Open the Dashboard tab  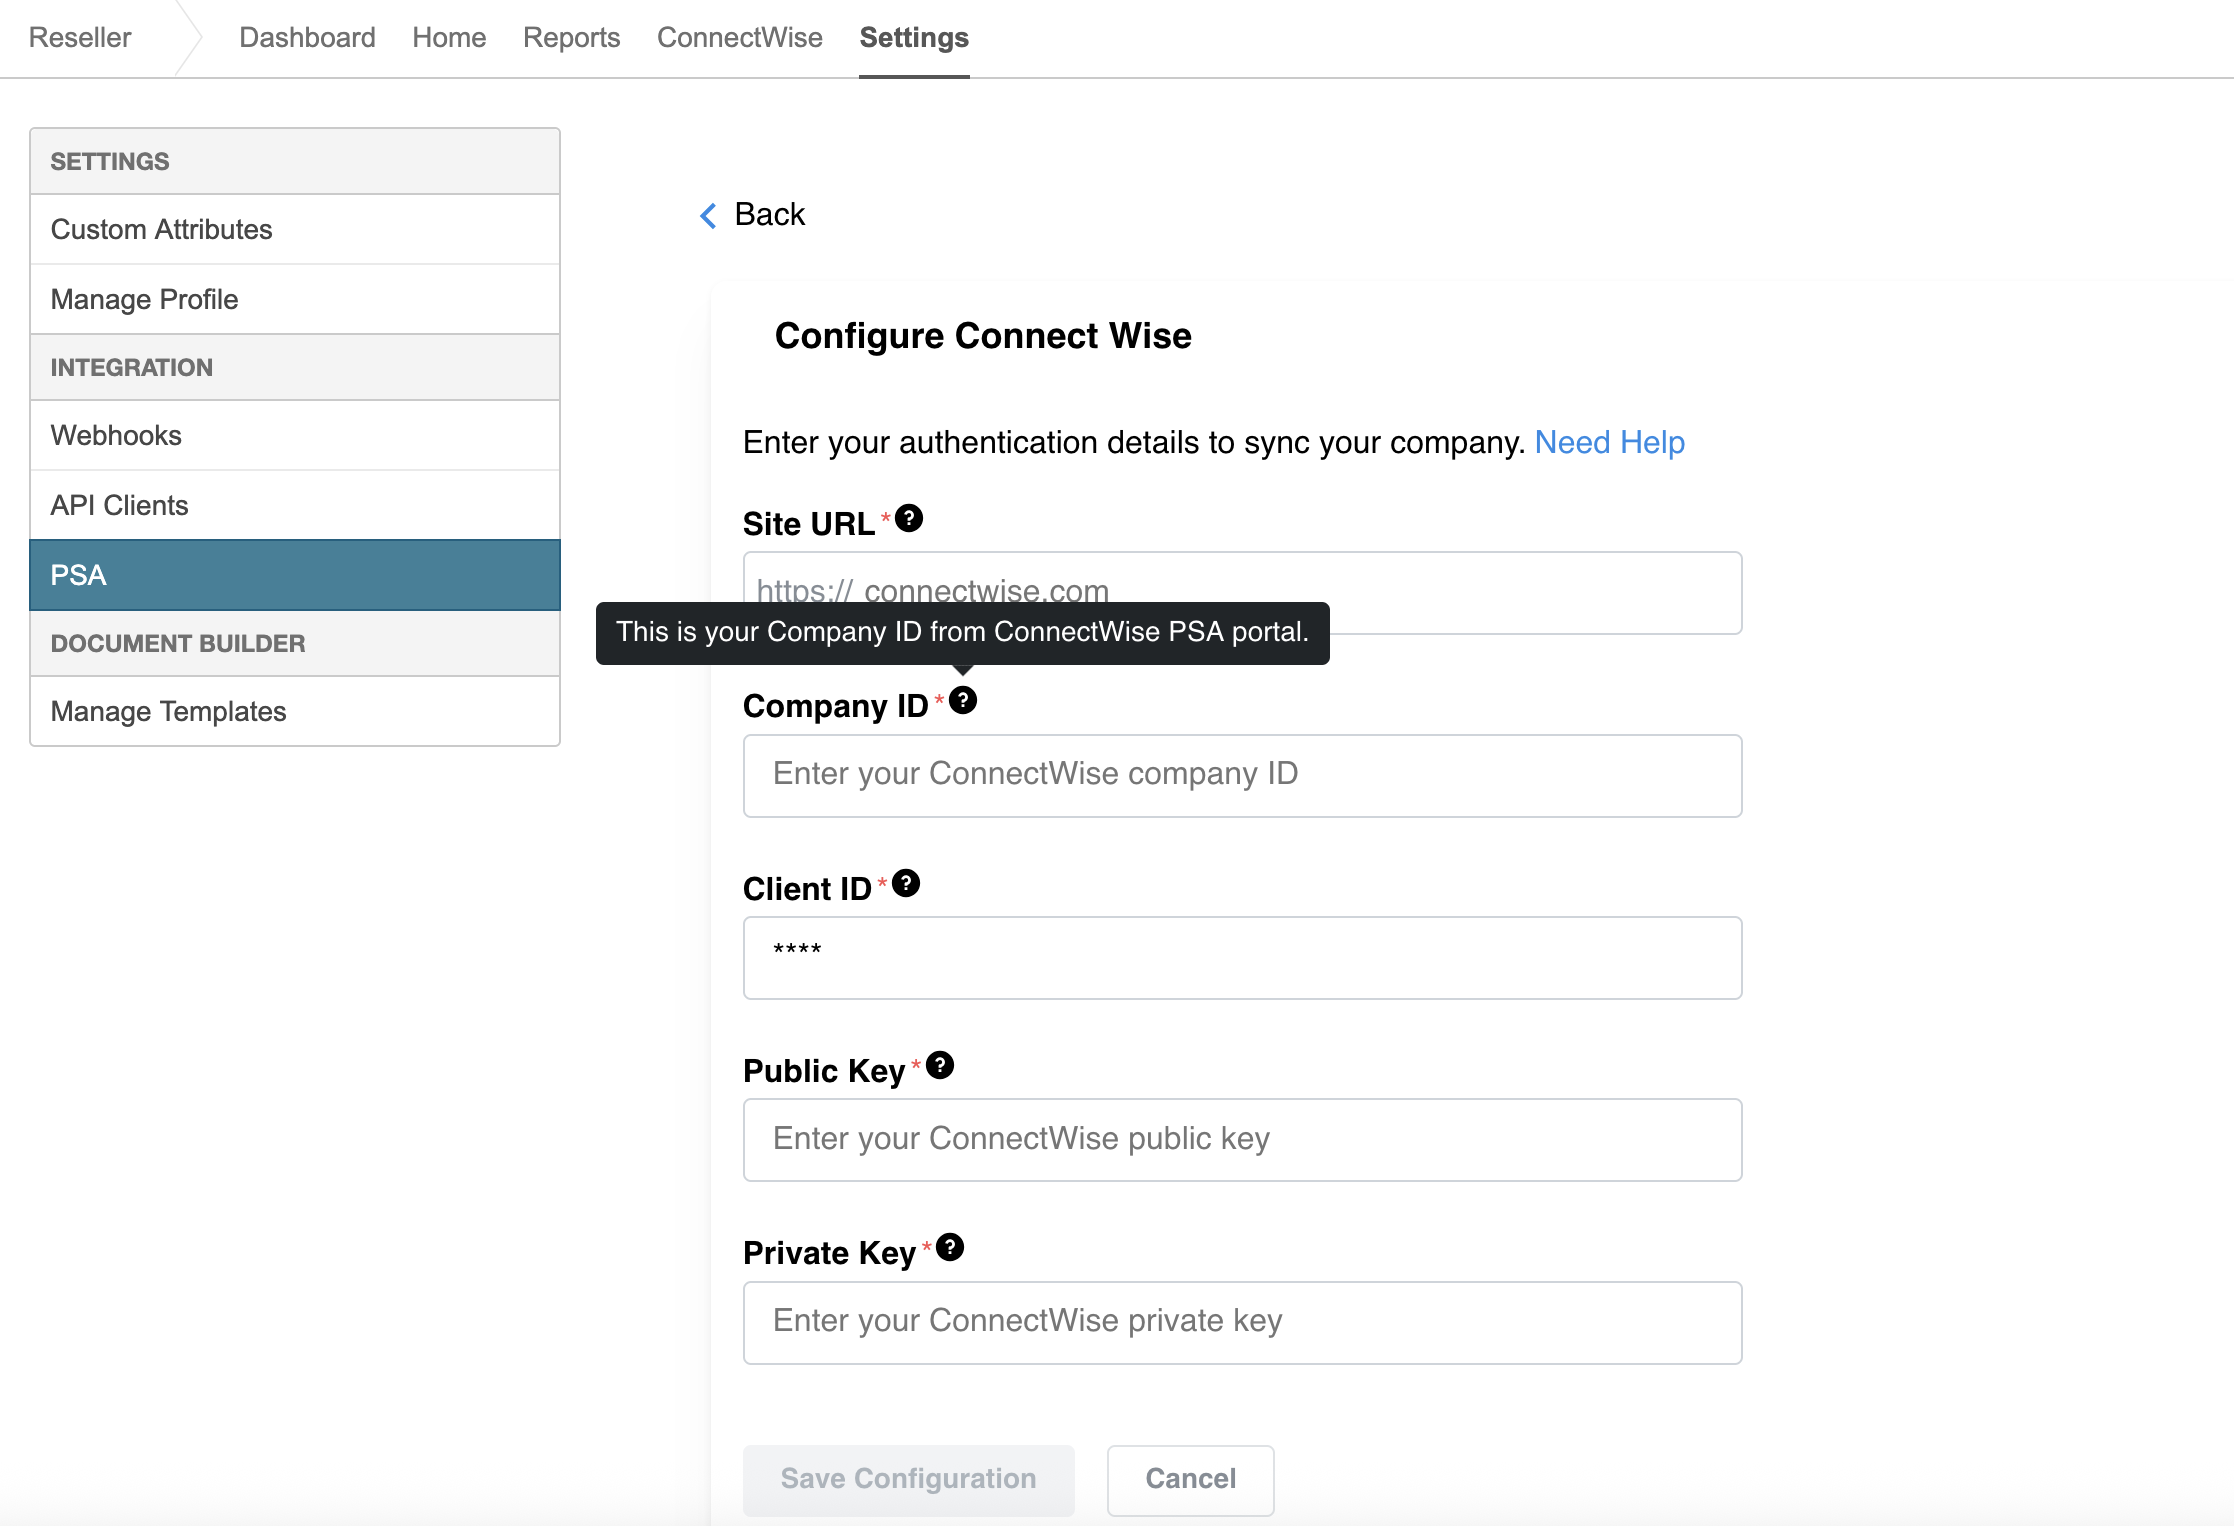(307, 37)
